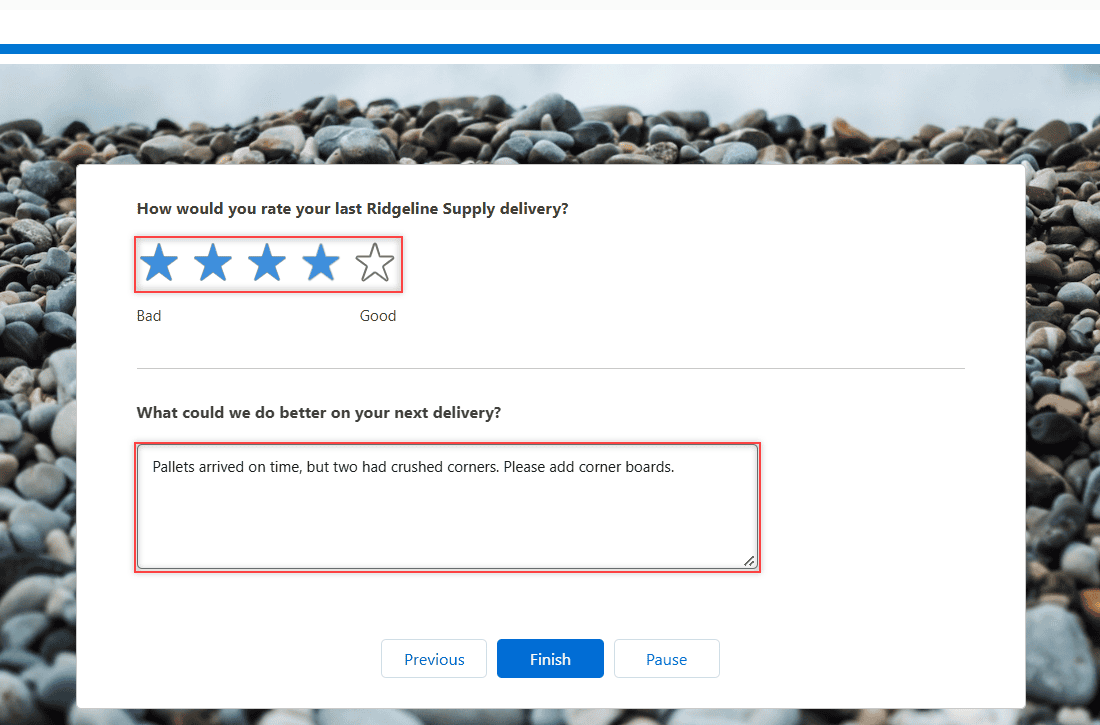
Task: Click the 'Good' rating label
Action: [377, 316]
